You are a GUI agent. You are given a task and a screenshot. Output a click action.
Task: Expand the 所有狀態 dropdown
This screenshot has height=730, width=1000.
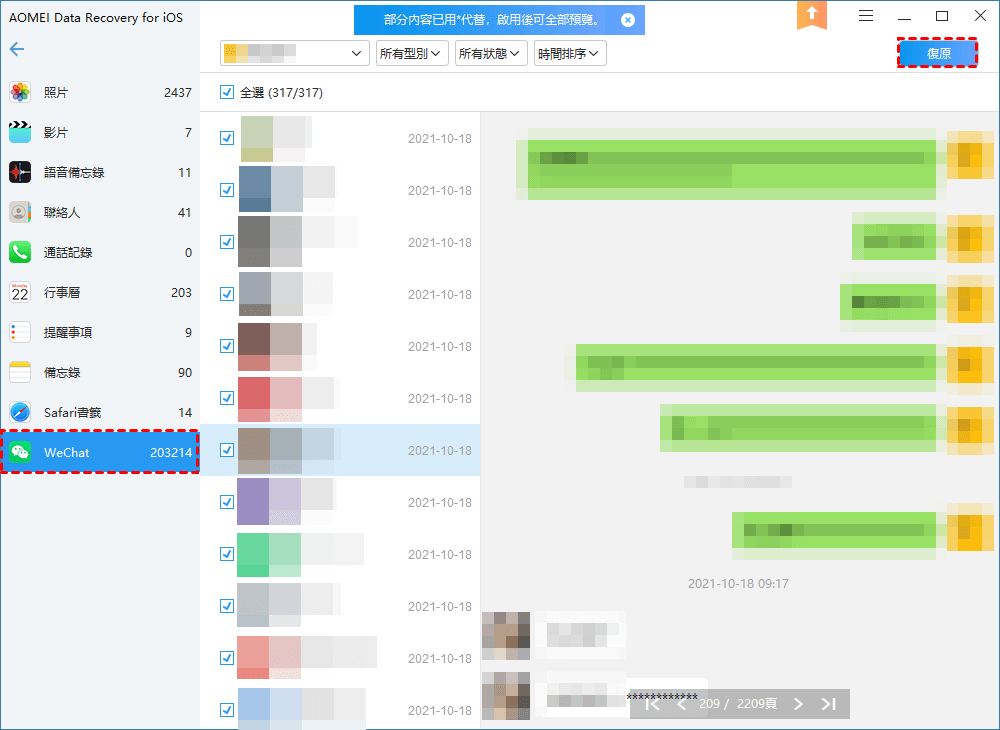[x=491, y=54]
